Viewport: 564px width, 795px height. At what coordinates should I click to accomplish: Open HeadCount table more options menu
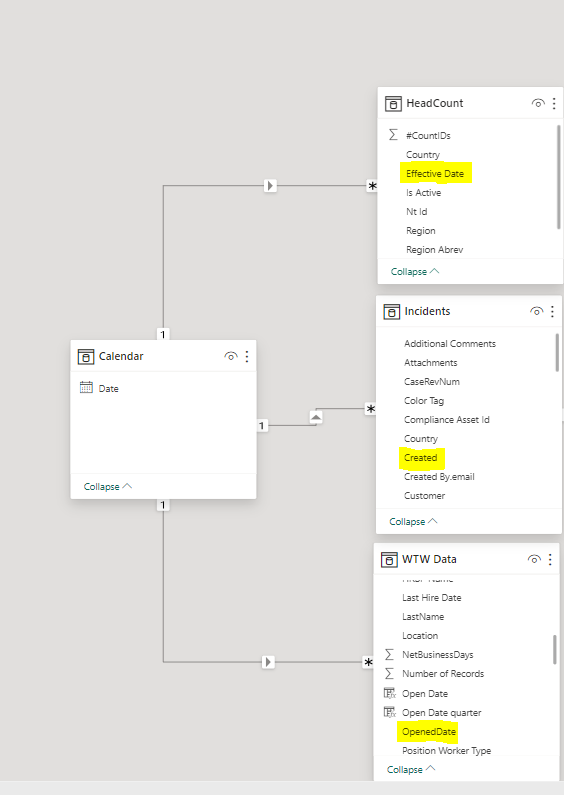554,103
